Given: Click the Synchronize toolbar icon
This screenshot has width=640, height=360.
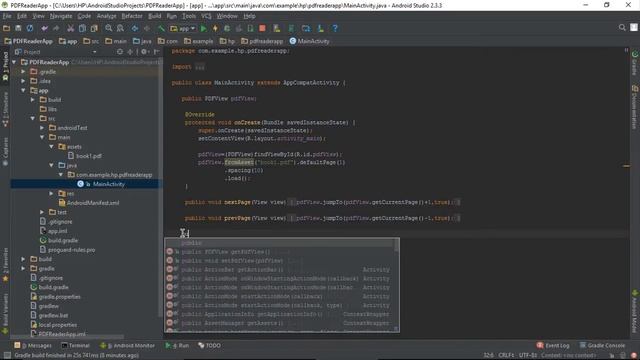Looking at the screenshot, I should pos(30,28).
